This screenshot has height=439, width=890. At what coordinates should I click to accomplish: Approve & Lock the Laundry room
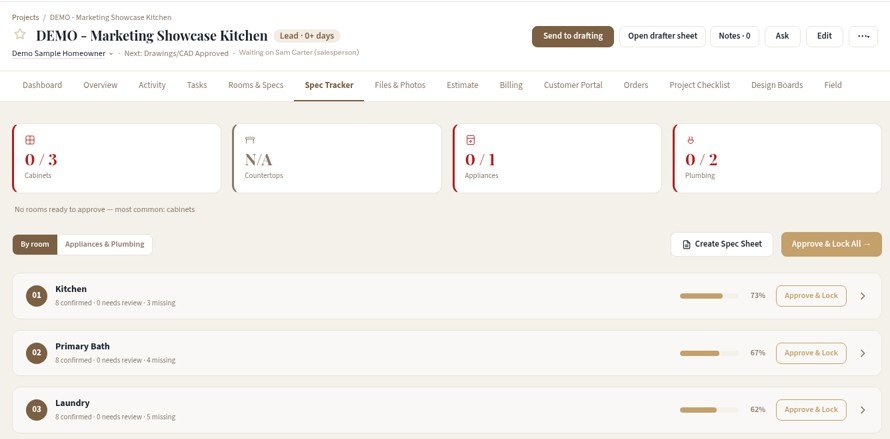[811, 409]
